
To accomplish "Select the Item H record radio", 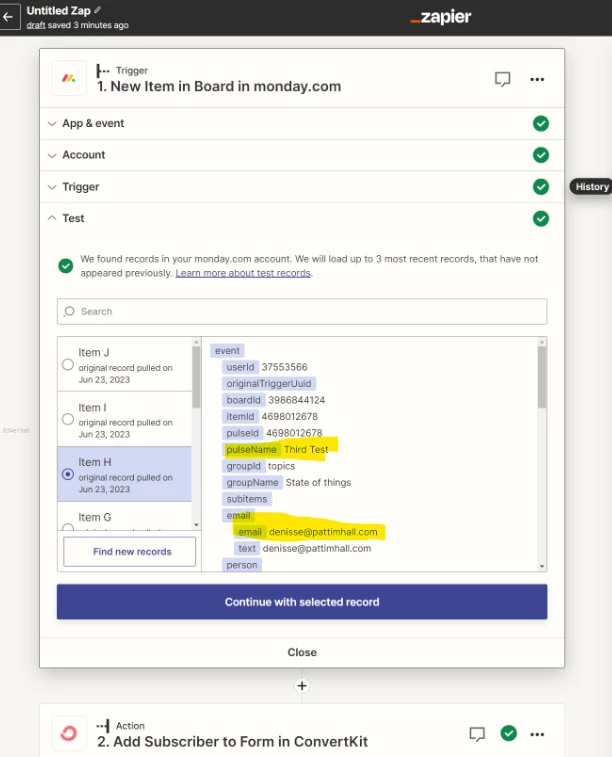I will (x=68, y=474).
